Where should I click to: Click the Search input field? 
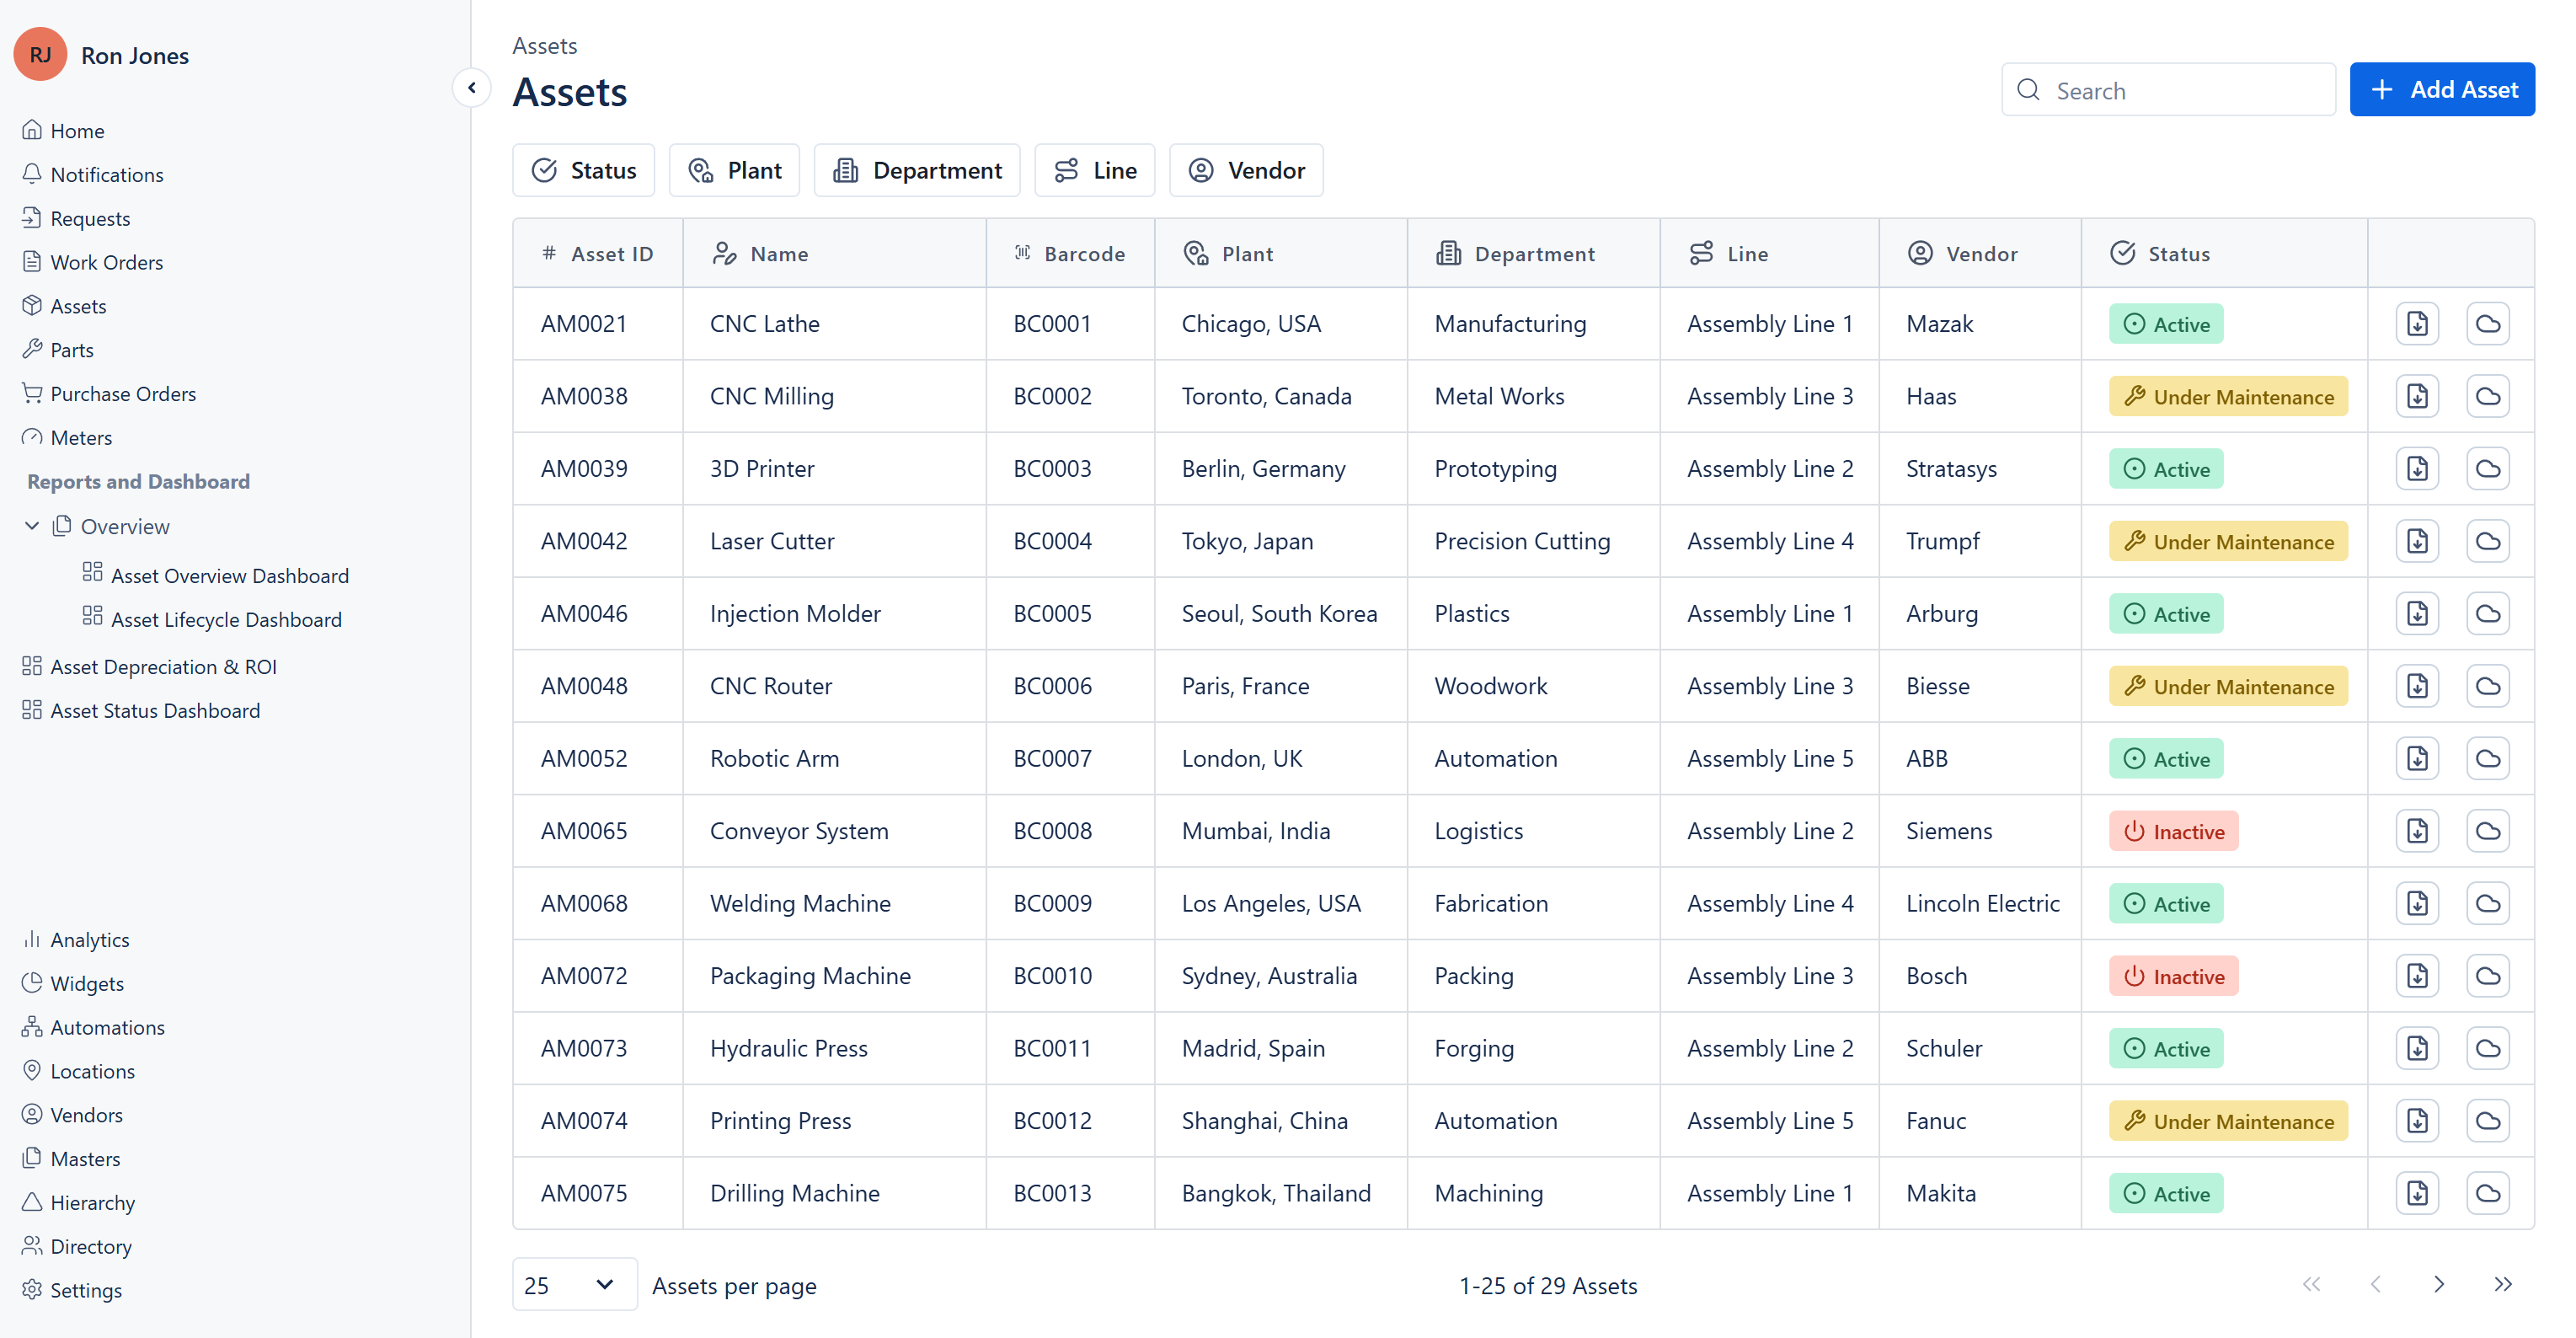[x=2168, y=90]
